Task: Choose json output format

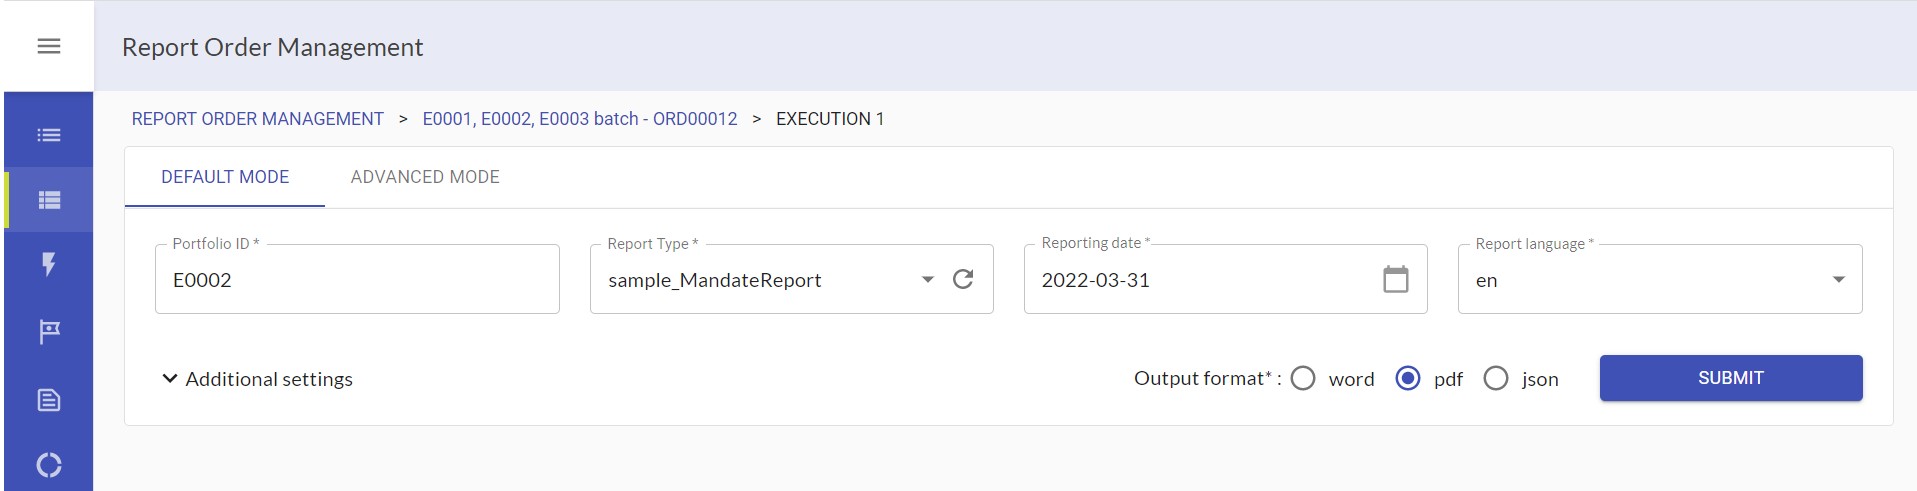Action: (1495, 378)
